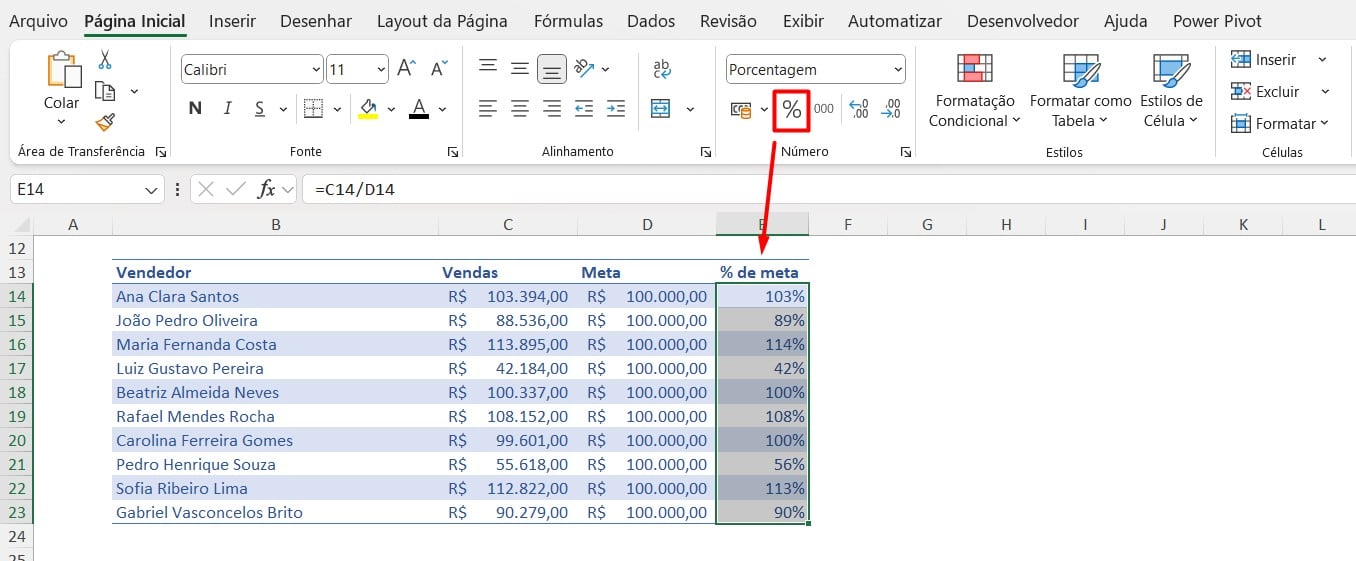Apply the yellow fill color bucket
The height and width of the screenshot is (561, 1356).
click(x=368, y=109)
